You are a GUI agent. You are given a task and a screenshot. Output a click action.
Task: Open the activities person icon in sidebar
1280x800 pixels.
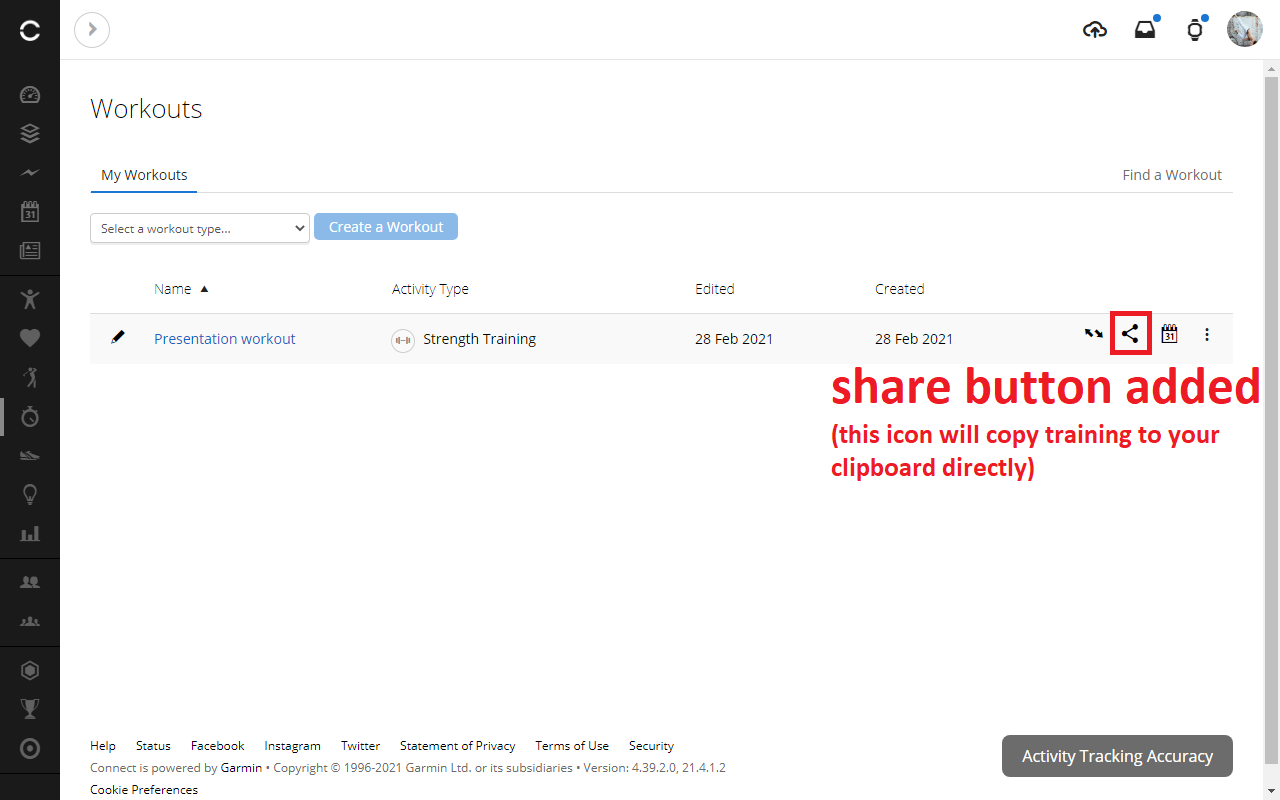coord(30,298)
